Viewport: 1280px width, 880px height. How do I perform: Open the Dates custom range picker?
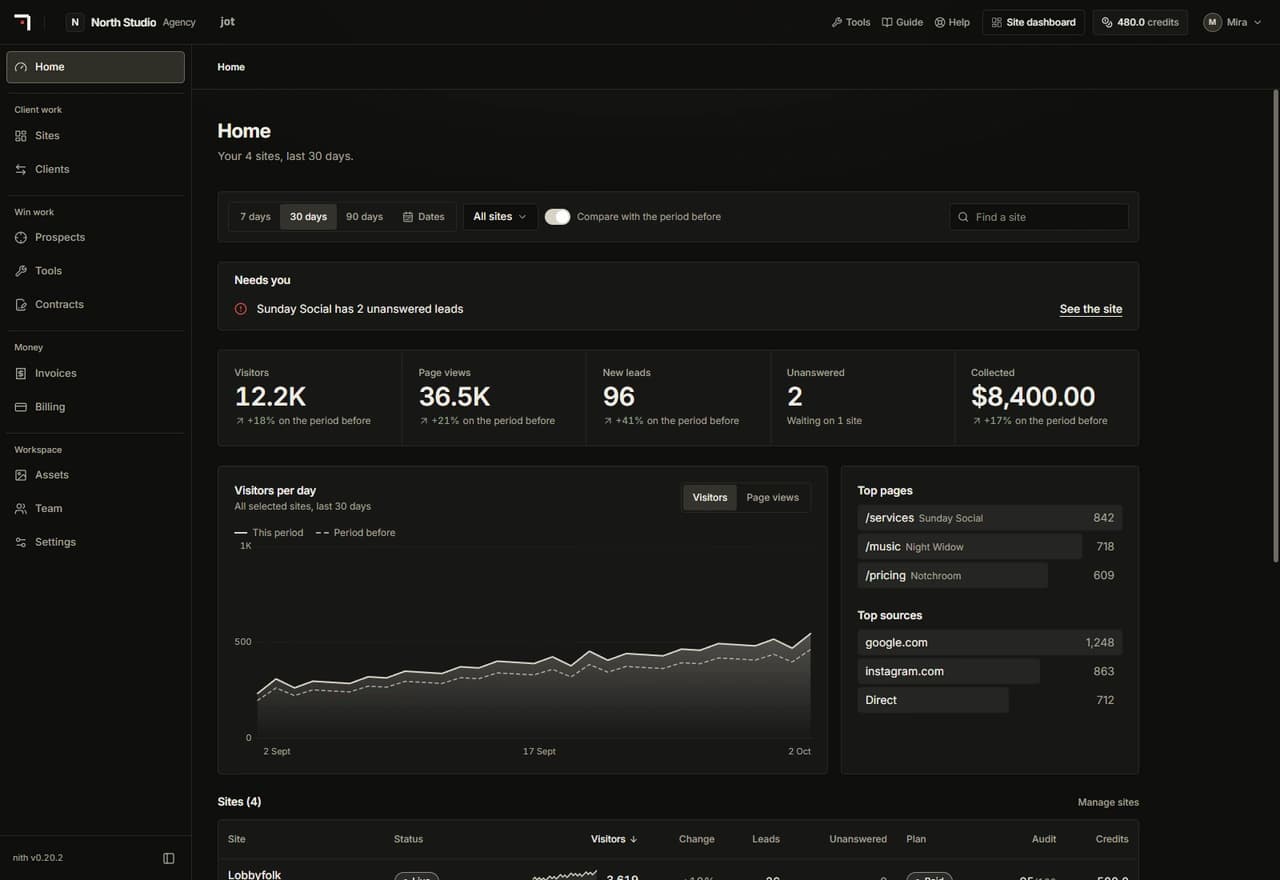pyautogui.click(x=424, y=217)
